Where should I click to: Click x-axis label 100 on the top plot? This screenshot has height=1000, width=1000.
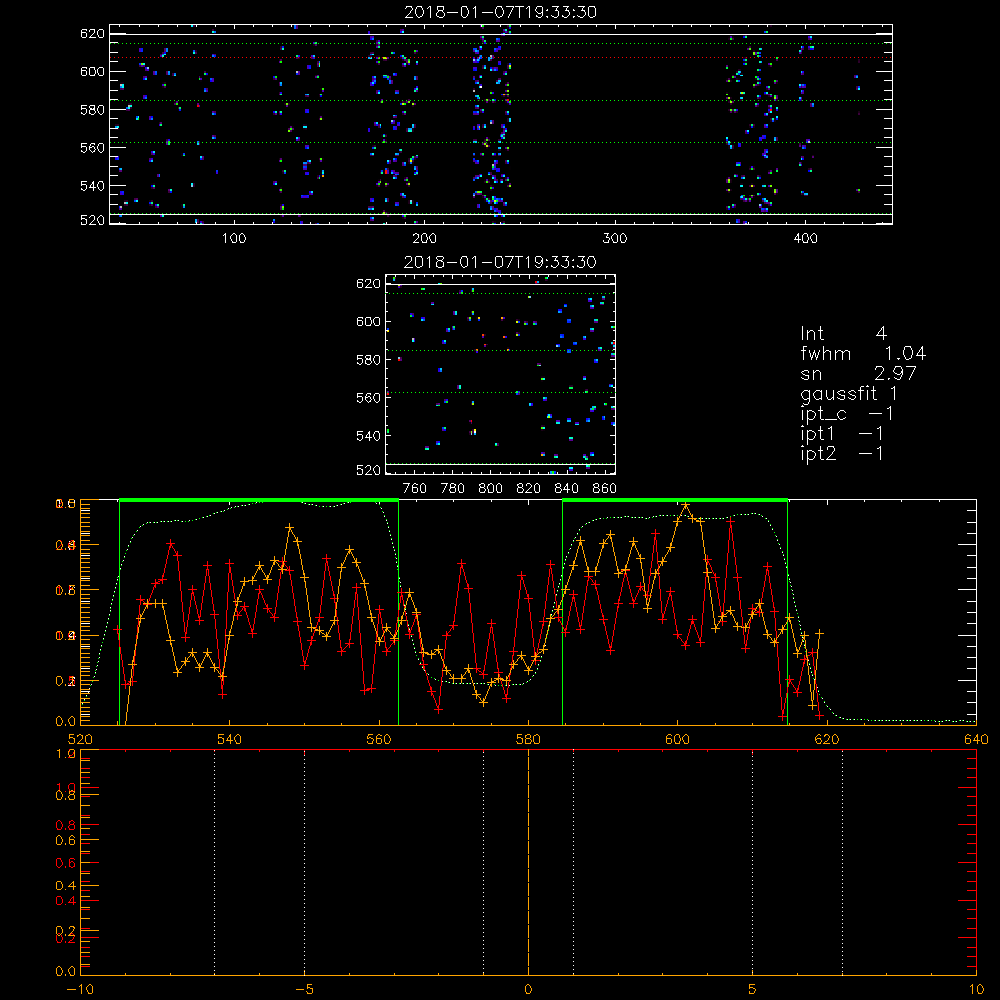[x=234, y=239]
